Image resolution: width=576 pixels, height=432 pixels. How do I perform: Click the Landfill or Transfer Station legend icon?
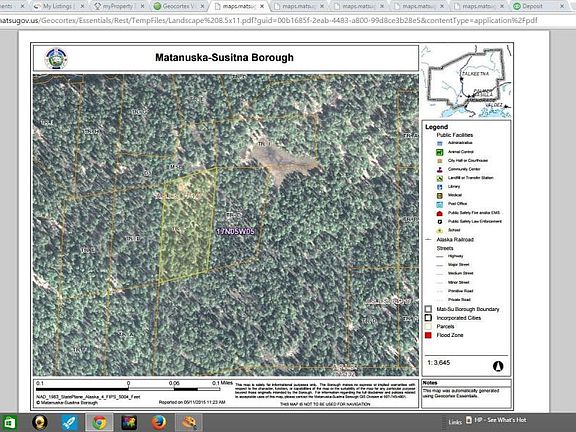(x=439, y=178)
